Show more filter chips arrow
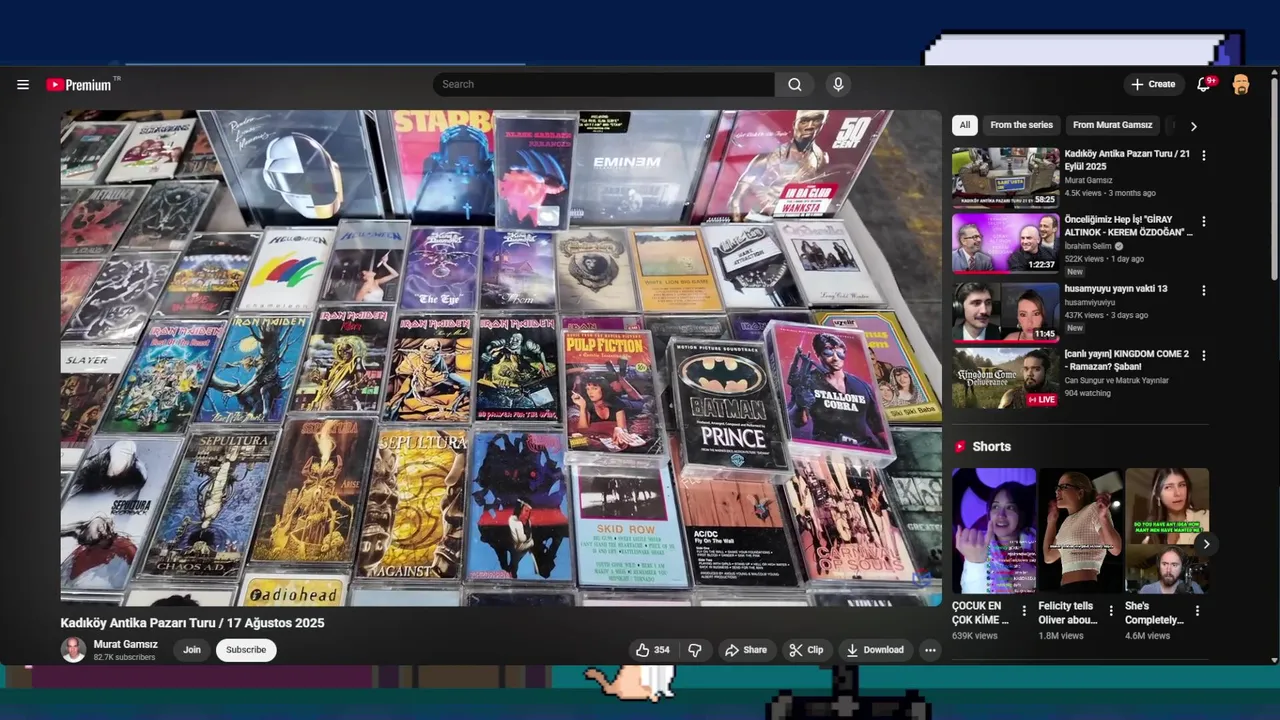1280x720 pixels. [x=1193, y=126]
